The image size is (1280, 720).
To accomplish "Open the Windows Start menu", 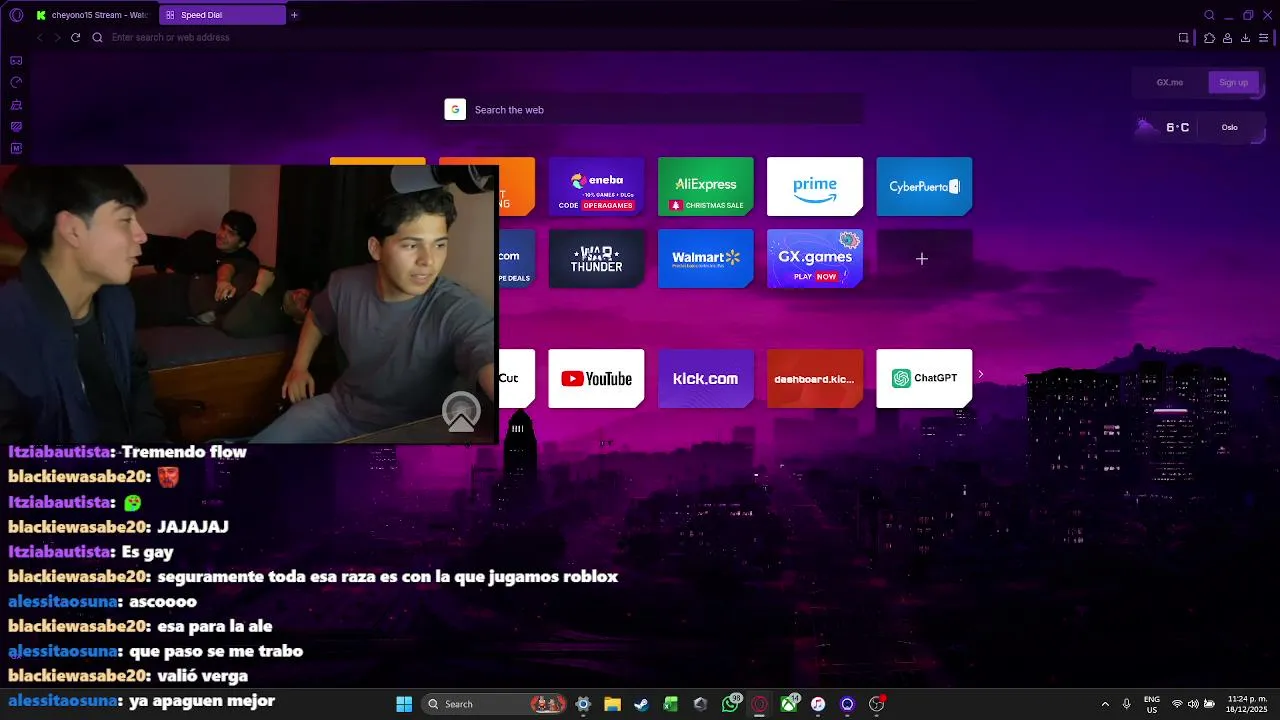I will point(404,704).
